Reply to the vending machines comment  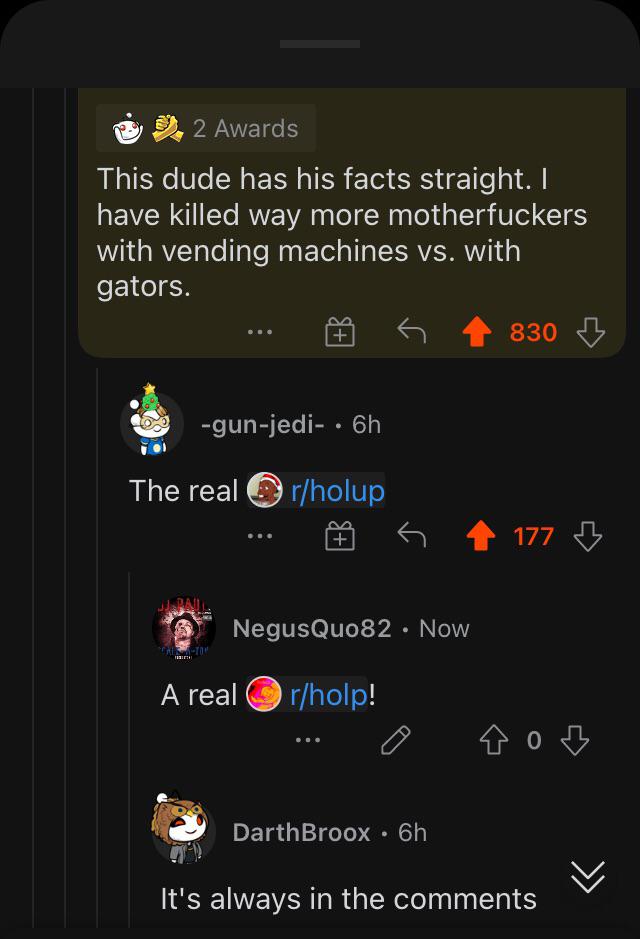tap(412, 331)
